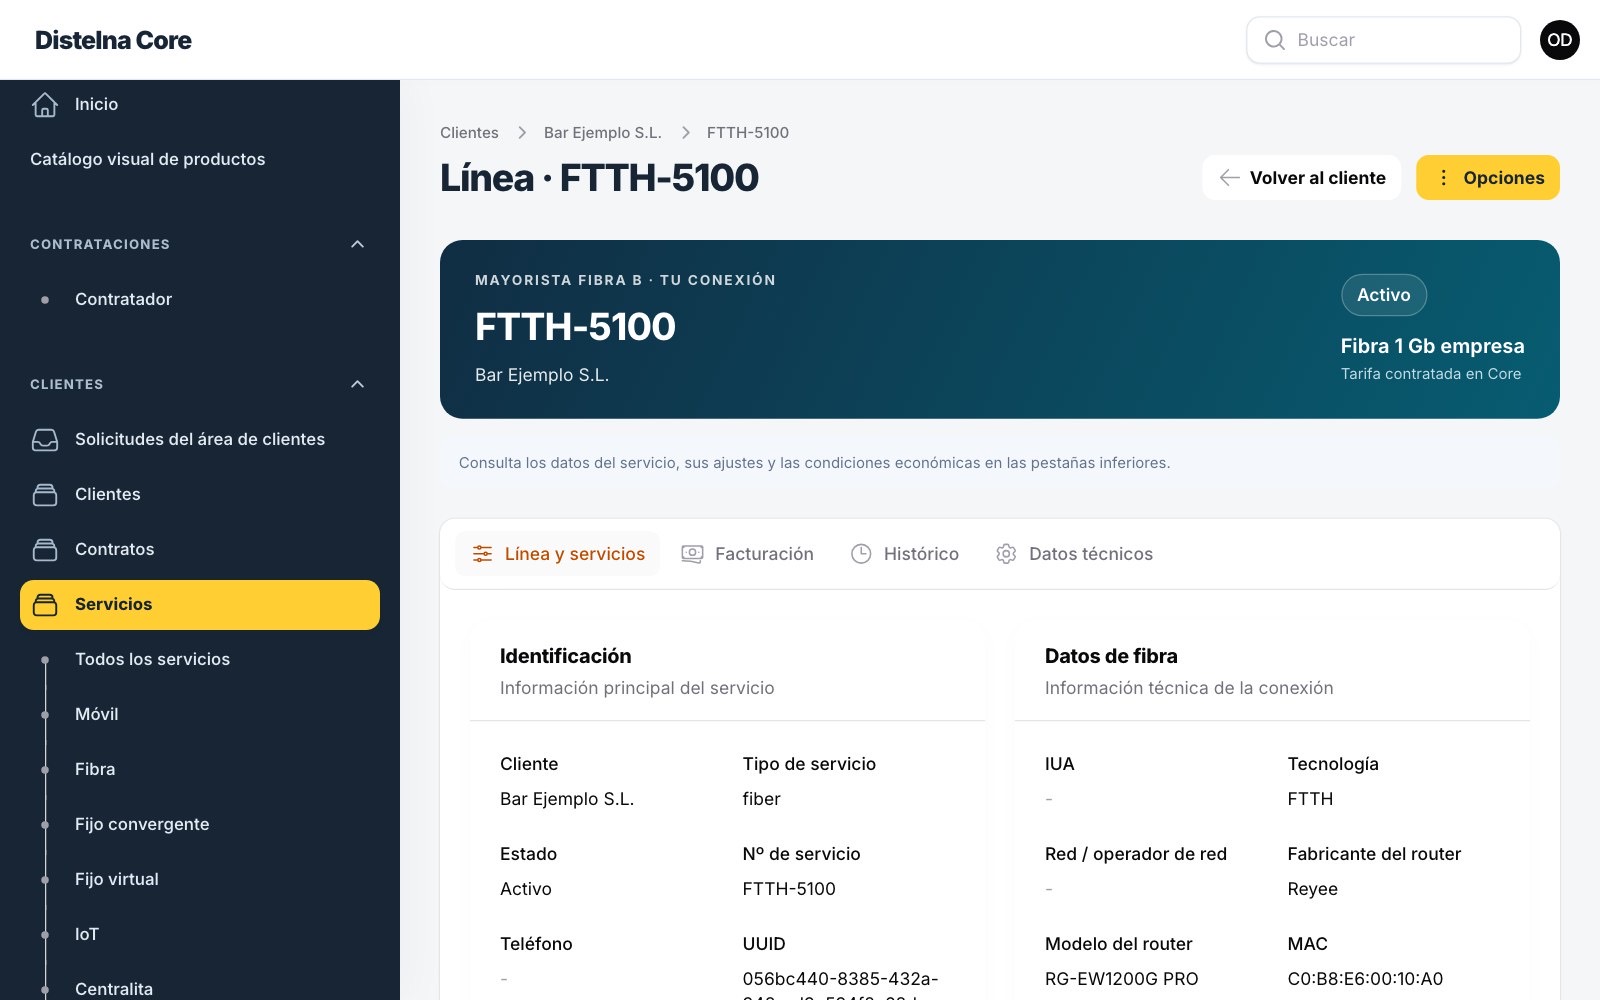This screenshot has height=1000, width=1600.
Task: Switch to the Facturación tab
Action: point(748,554)
